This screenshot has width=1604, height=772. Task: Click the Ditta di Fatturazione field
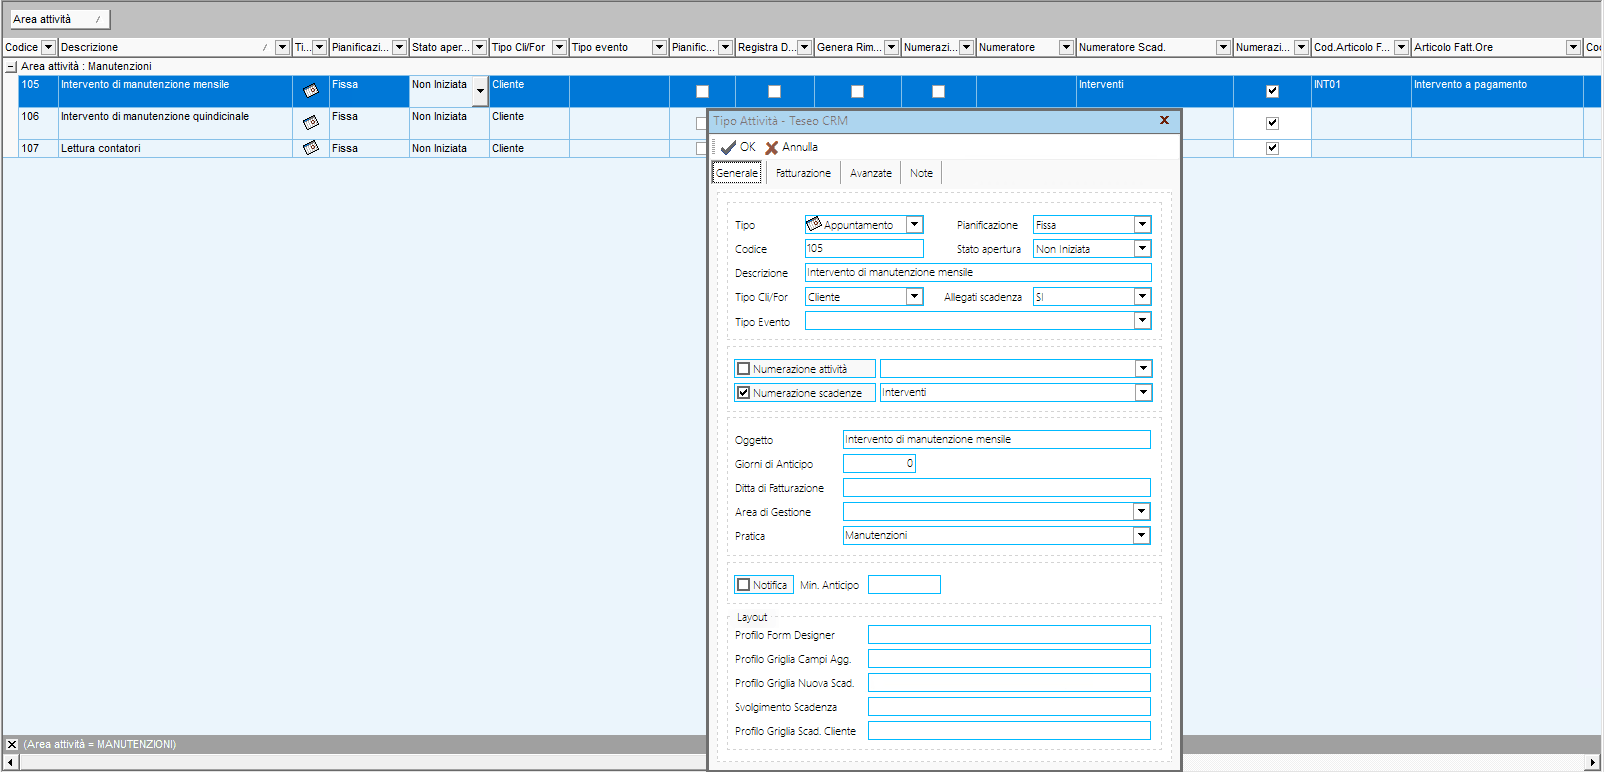tap(996, 488)
